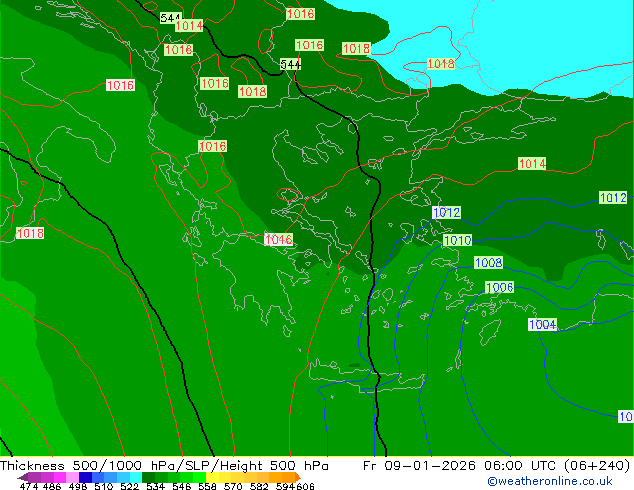Click the 546 legend value
This screenshot has width=634, height=490.
(182, 486)
